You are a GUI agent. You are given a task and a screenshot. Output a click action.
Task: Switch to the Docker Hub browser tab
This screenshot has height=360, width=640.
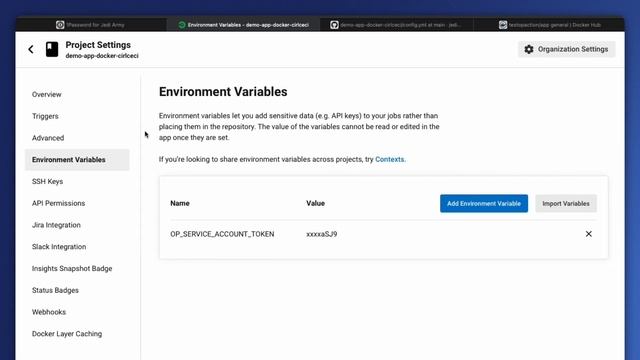[549, 25]
